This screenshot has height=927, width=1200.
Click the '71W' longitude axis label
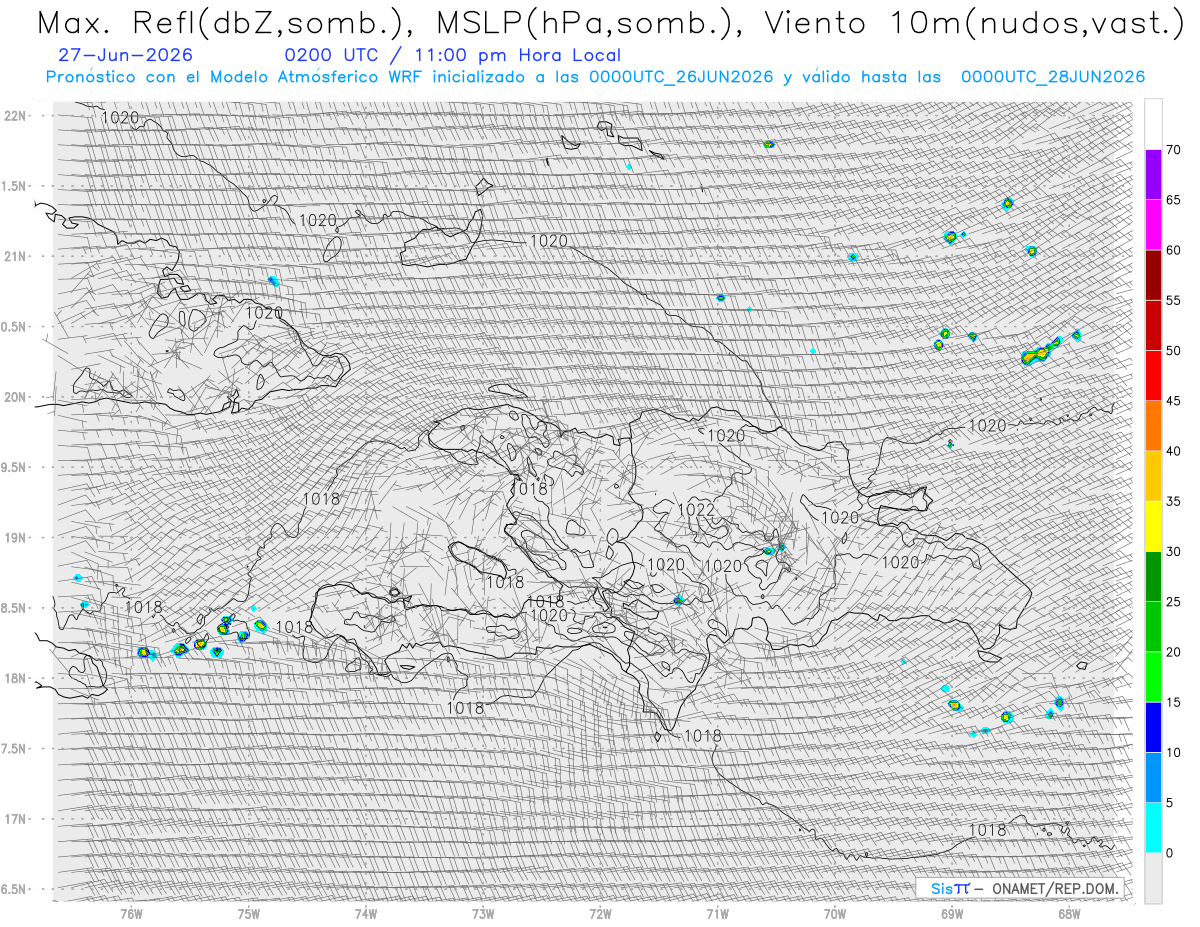(x=717, y=913)
